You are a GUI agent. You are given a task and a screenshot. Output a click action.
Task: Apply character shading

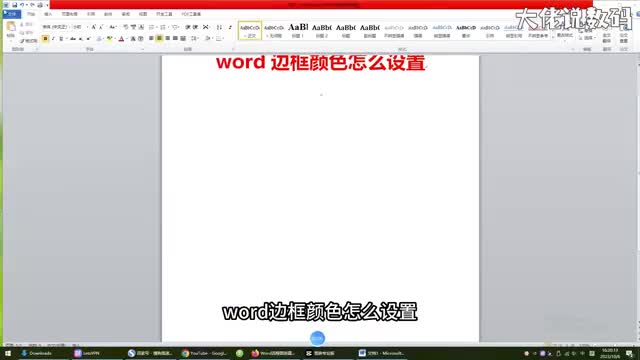(x=133, y=38)
